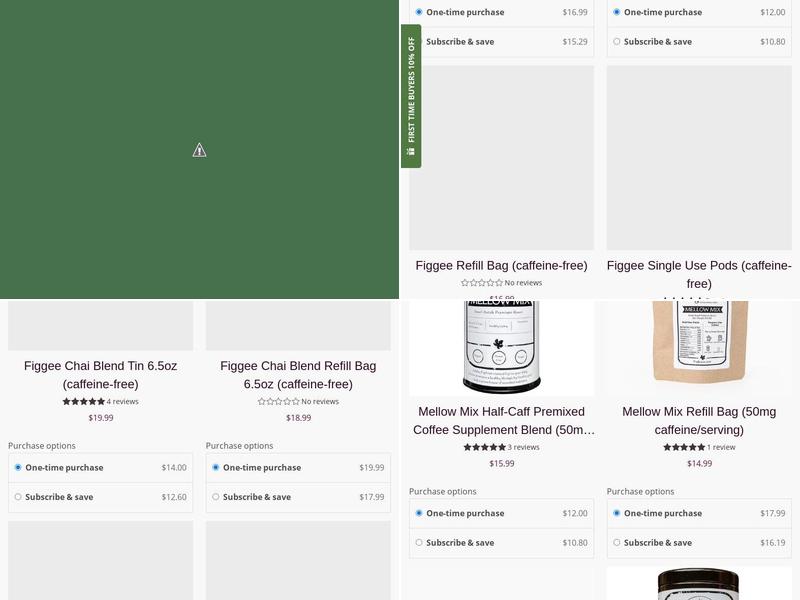Image resolution: width=800 pixels, height=600 pixels.
Task: Click the dark-lidded jar product image
Action: pyautogui.click(x=699, y=584)
